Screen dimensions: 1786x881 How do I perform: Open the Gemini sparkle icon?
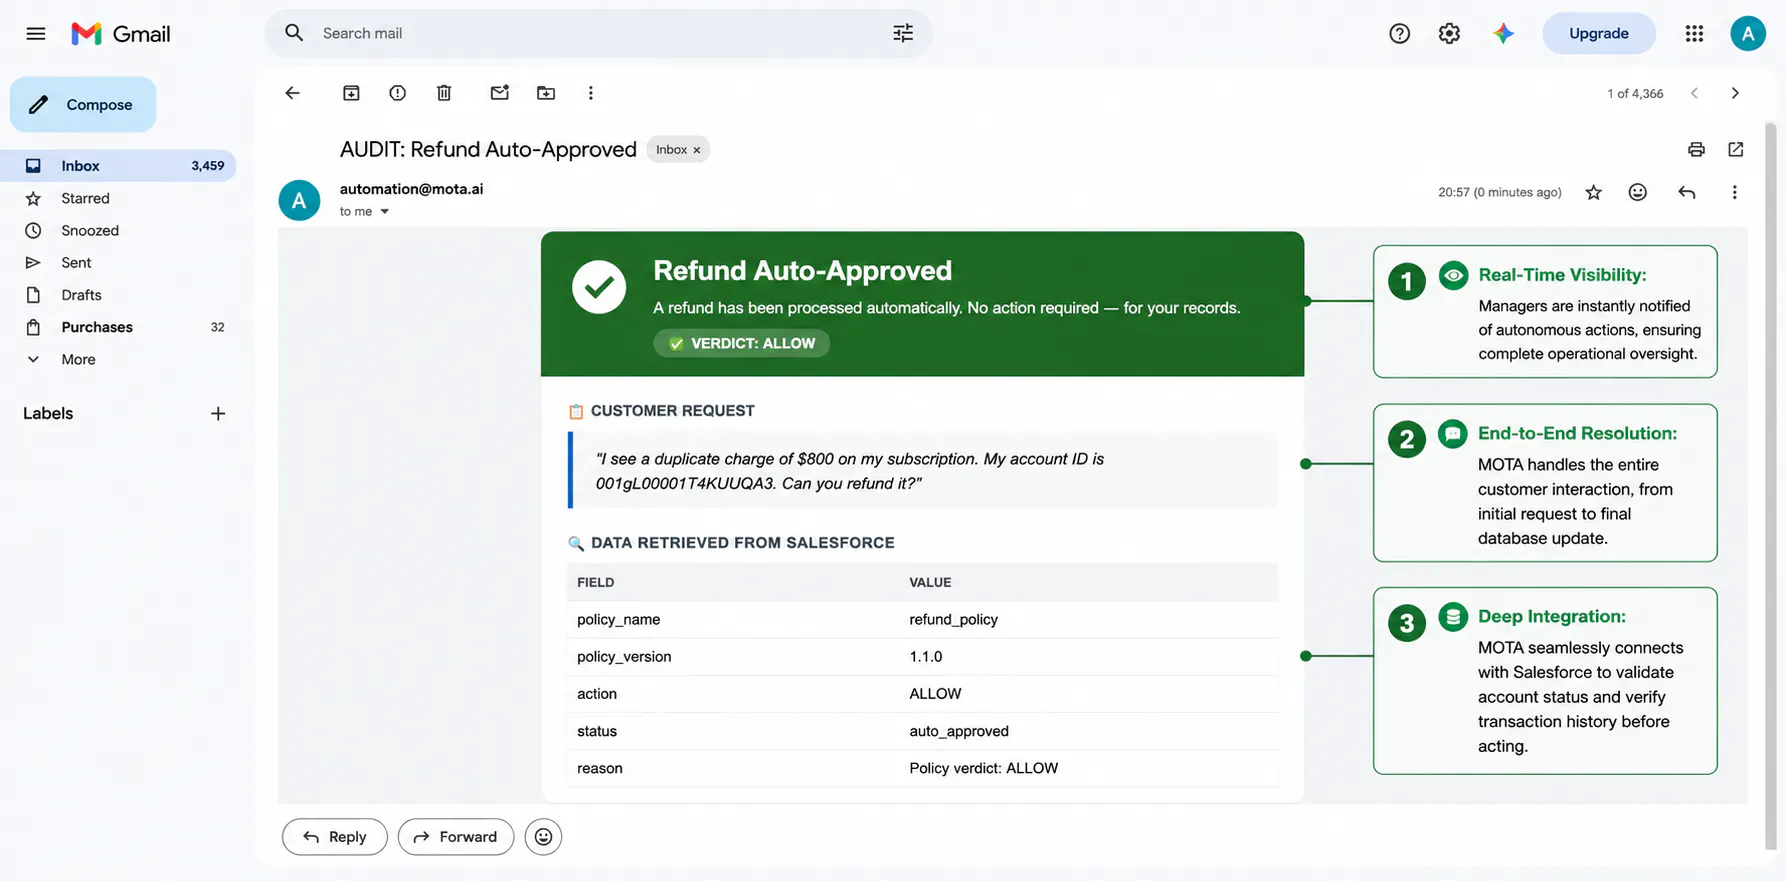[1503, 33]
